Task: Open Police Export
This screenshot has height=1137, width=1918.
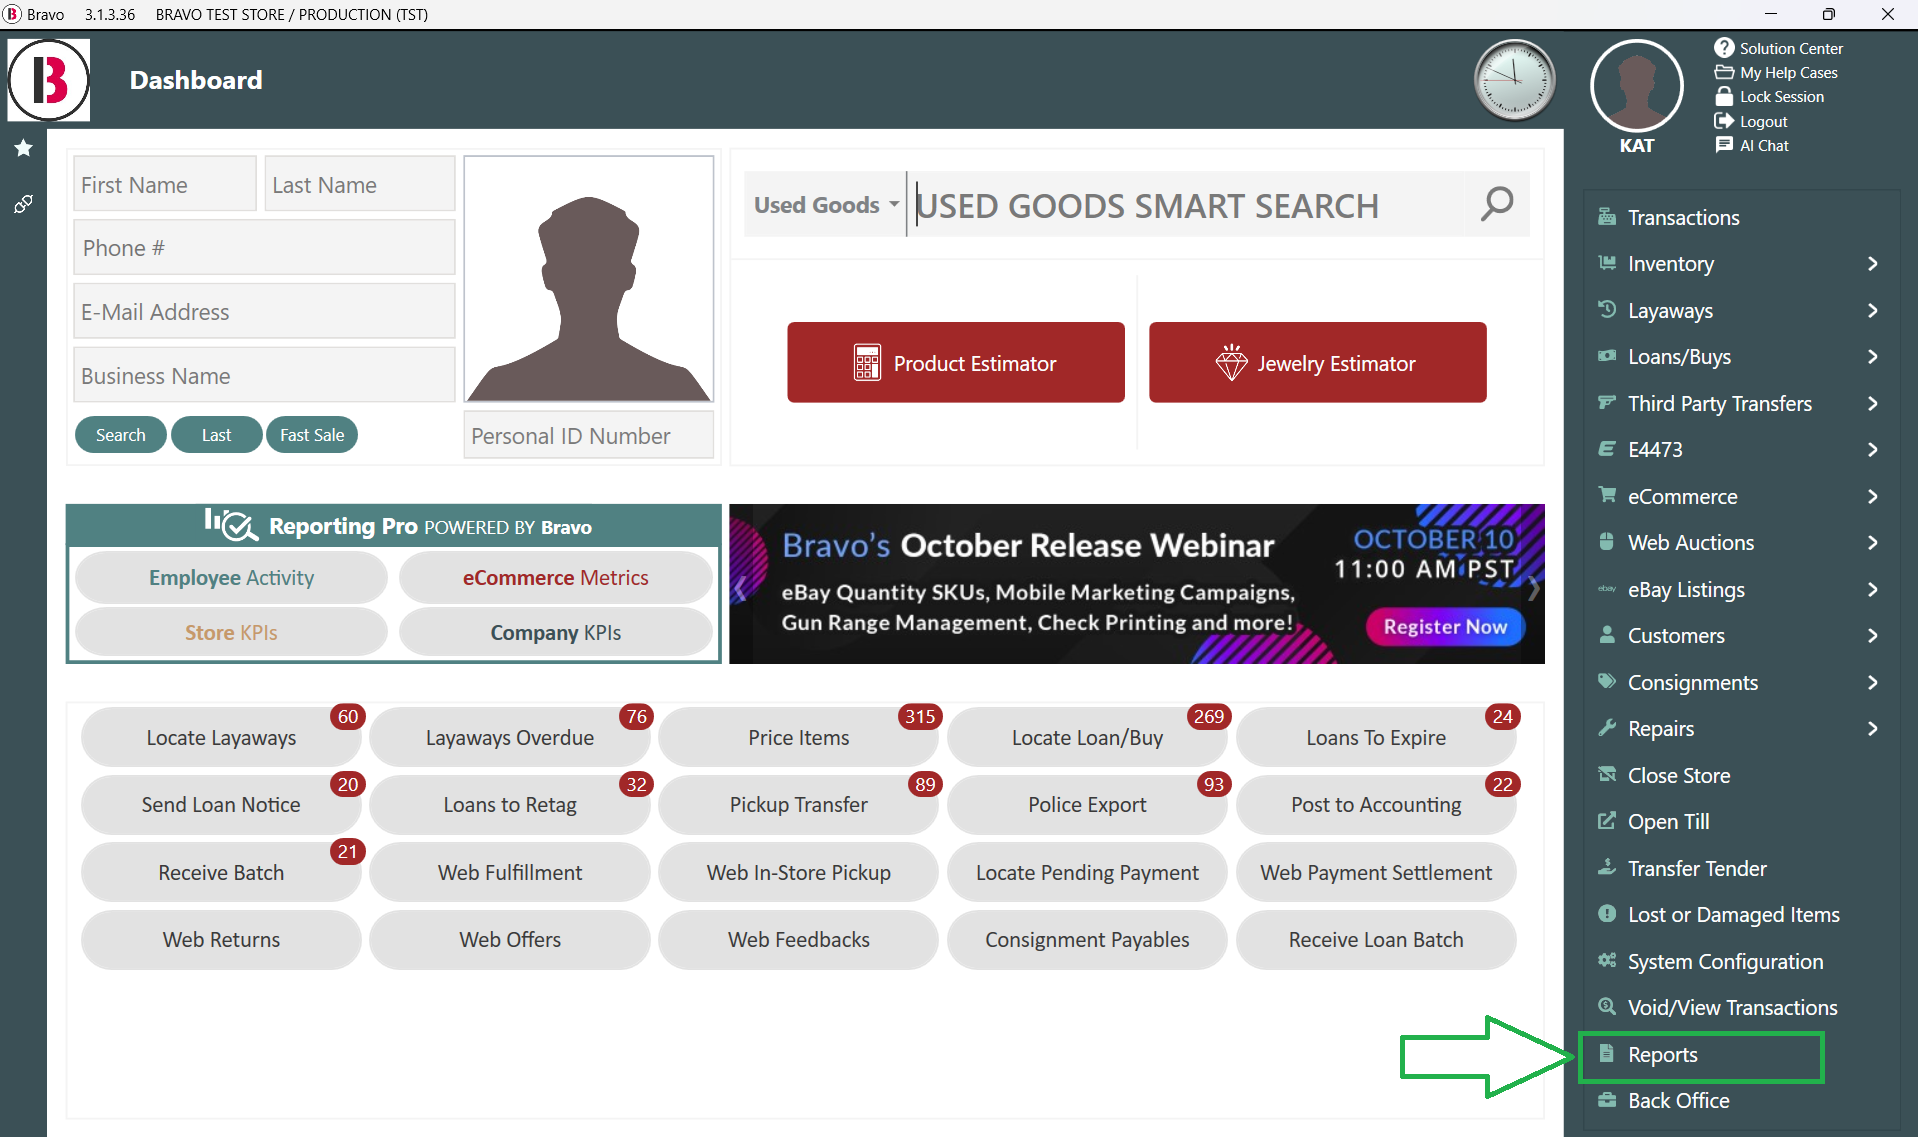Action: 1087,804
